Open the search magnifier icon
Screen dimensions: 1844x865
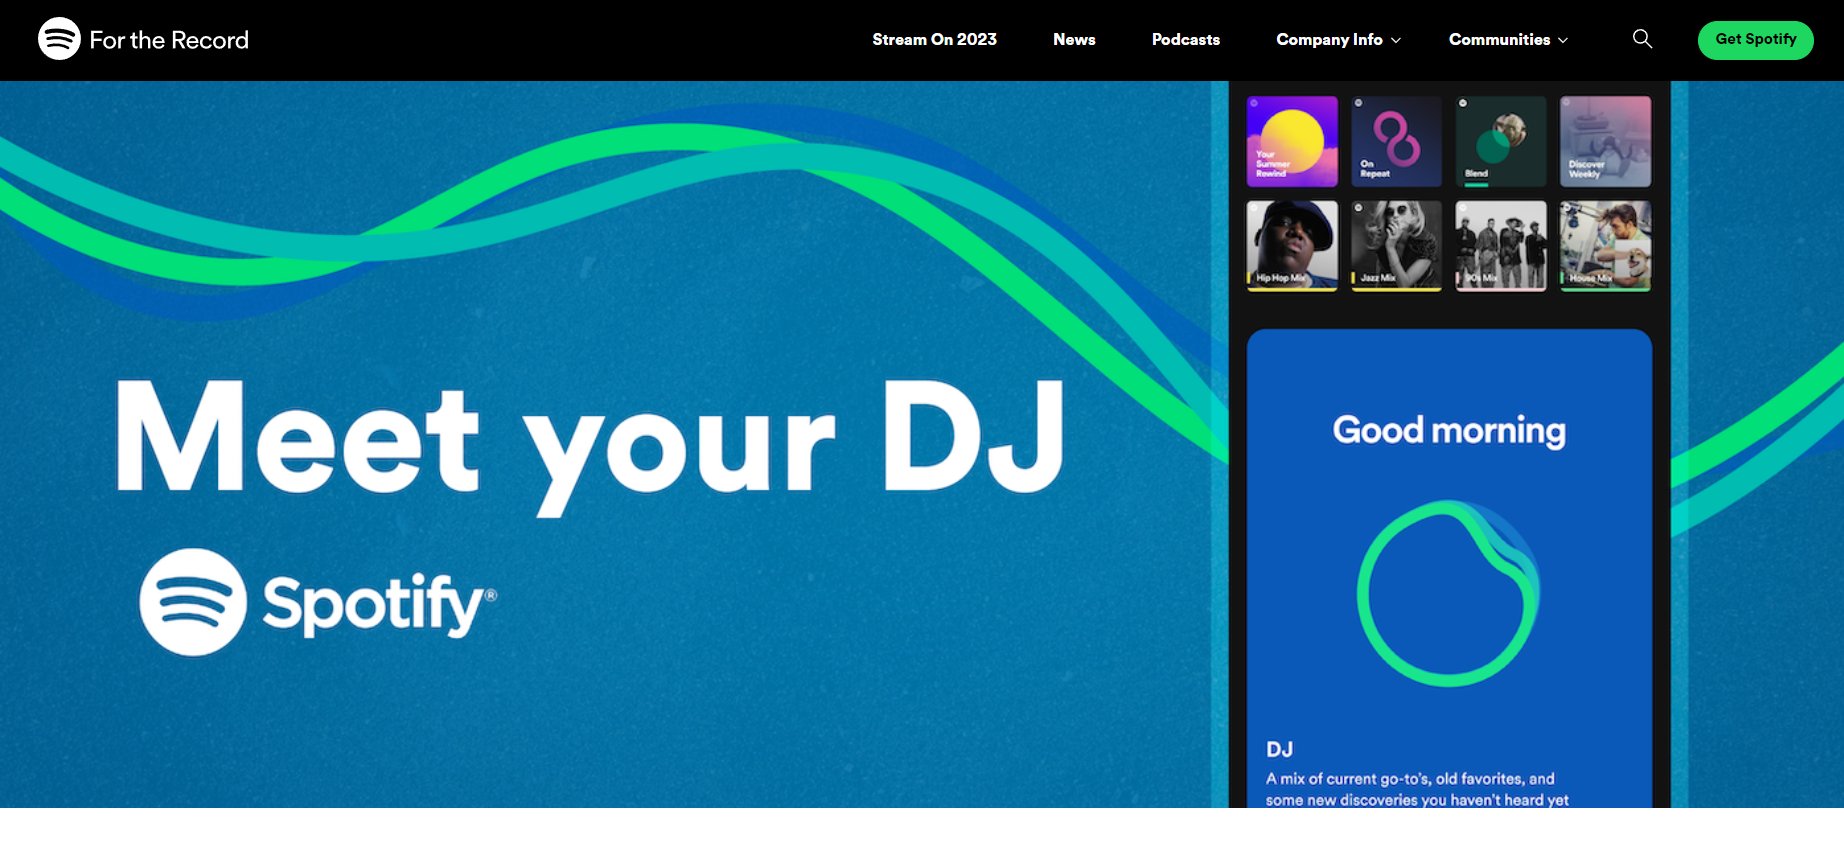(x=1642, y=39)
